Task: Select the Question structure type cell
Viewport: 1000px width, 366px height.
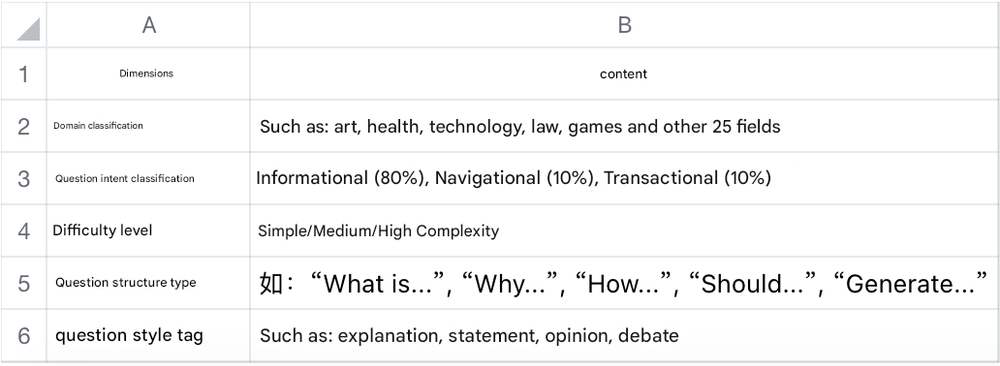Action: pos(149,283)
